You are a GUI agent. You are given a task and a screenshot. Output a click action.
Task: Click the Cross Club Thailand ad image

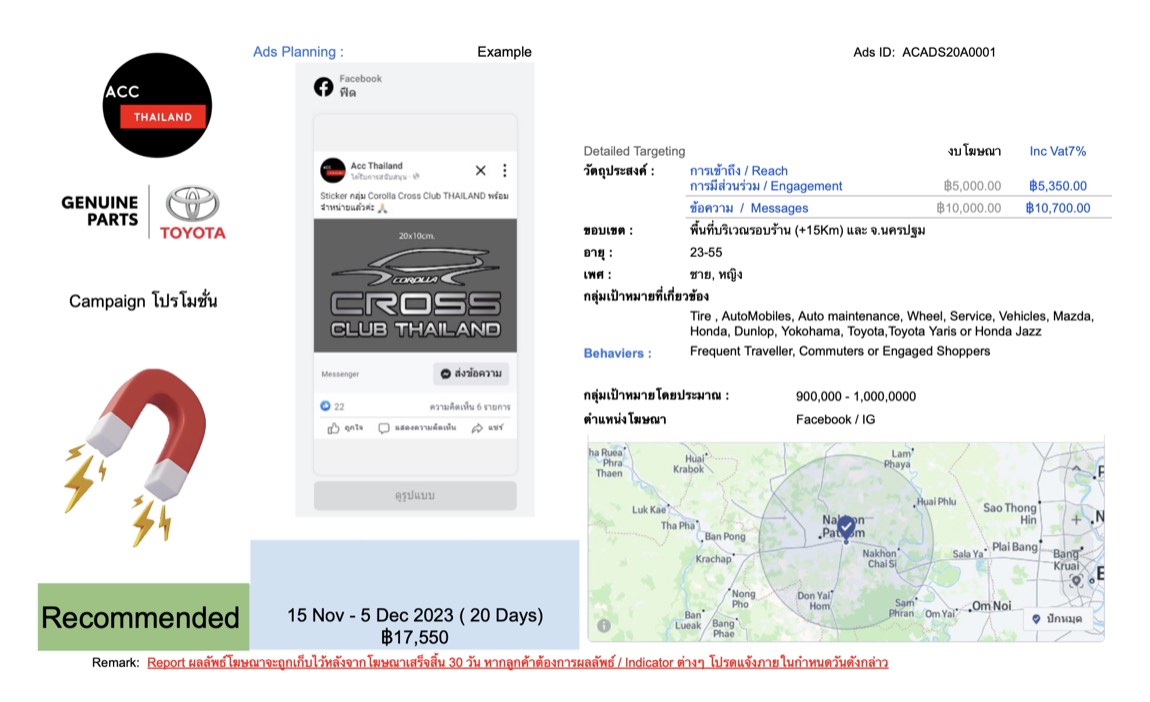[415, 285]
